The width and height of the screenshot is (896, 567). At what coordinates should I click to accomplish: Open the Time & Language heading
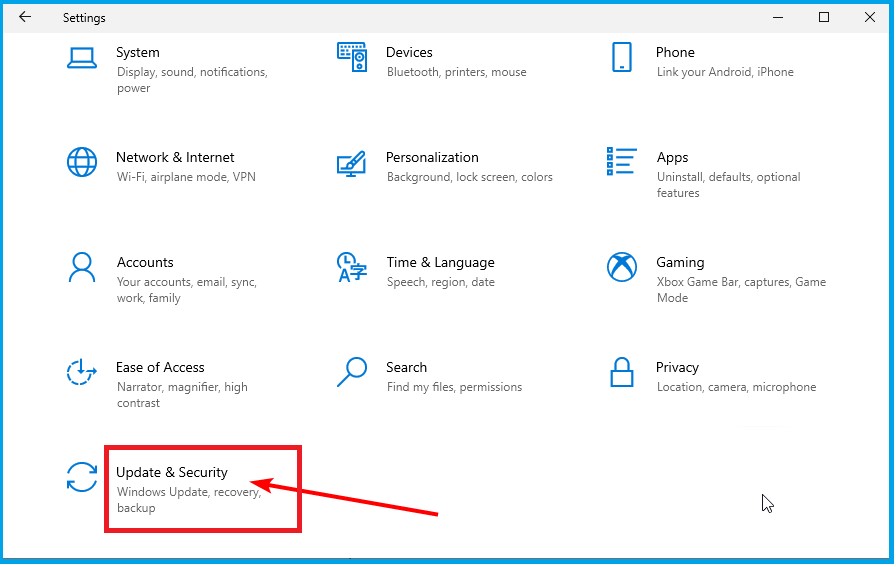[441, 263]
